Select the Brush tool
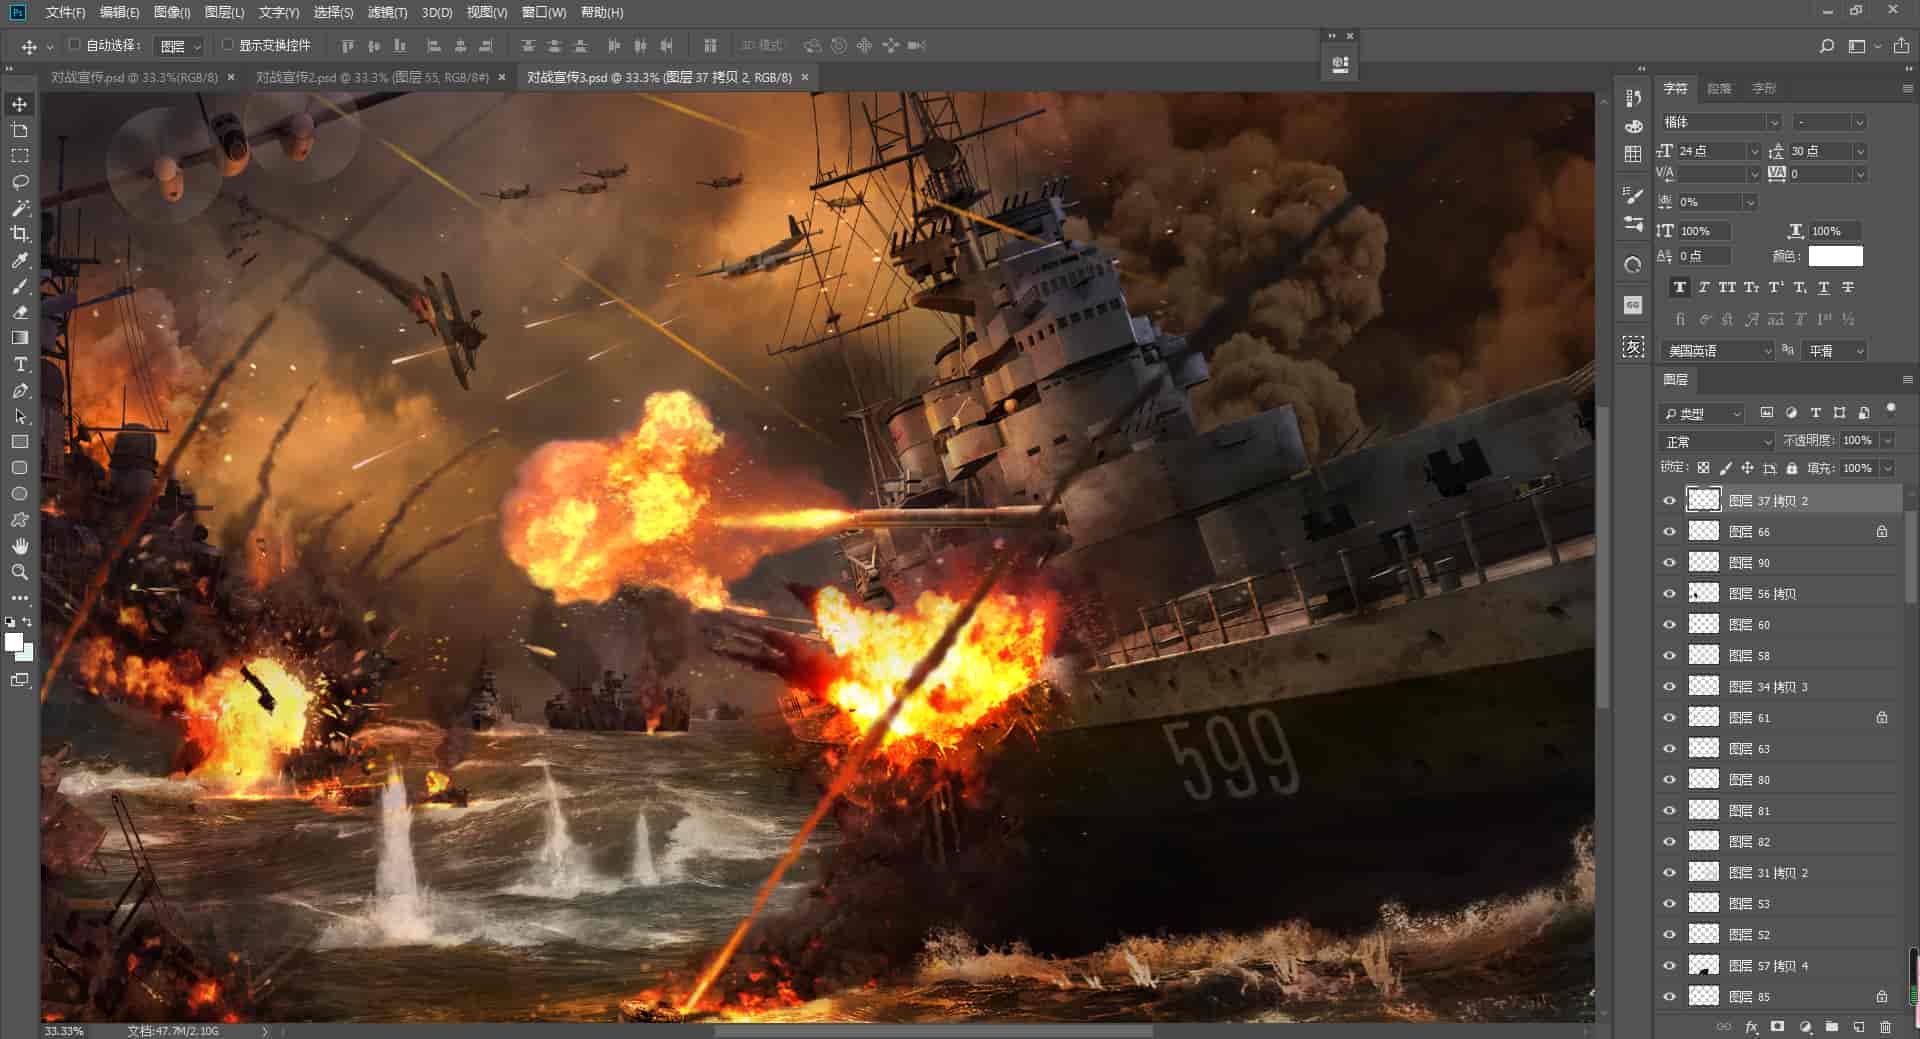The image size is (1920, 1039). [19, 286]
